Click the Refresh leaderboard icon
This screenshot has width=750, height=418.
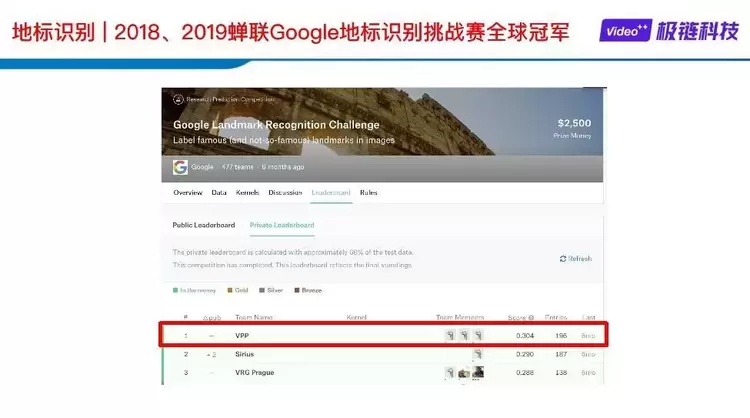563,259
